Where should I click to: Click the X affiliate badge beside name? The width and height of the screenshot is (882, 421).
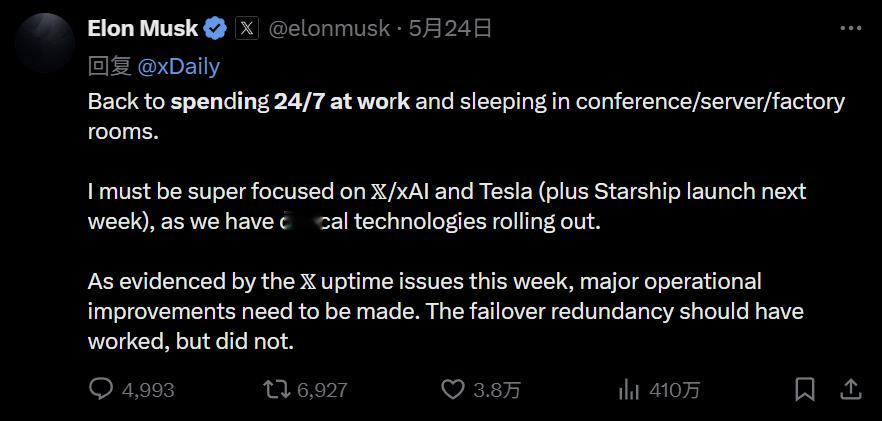(x=246, y=28)
